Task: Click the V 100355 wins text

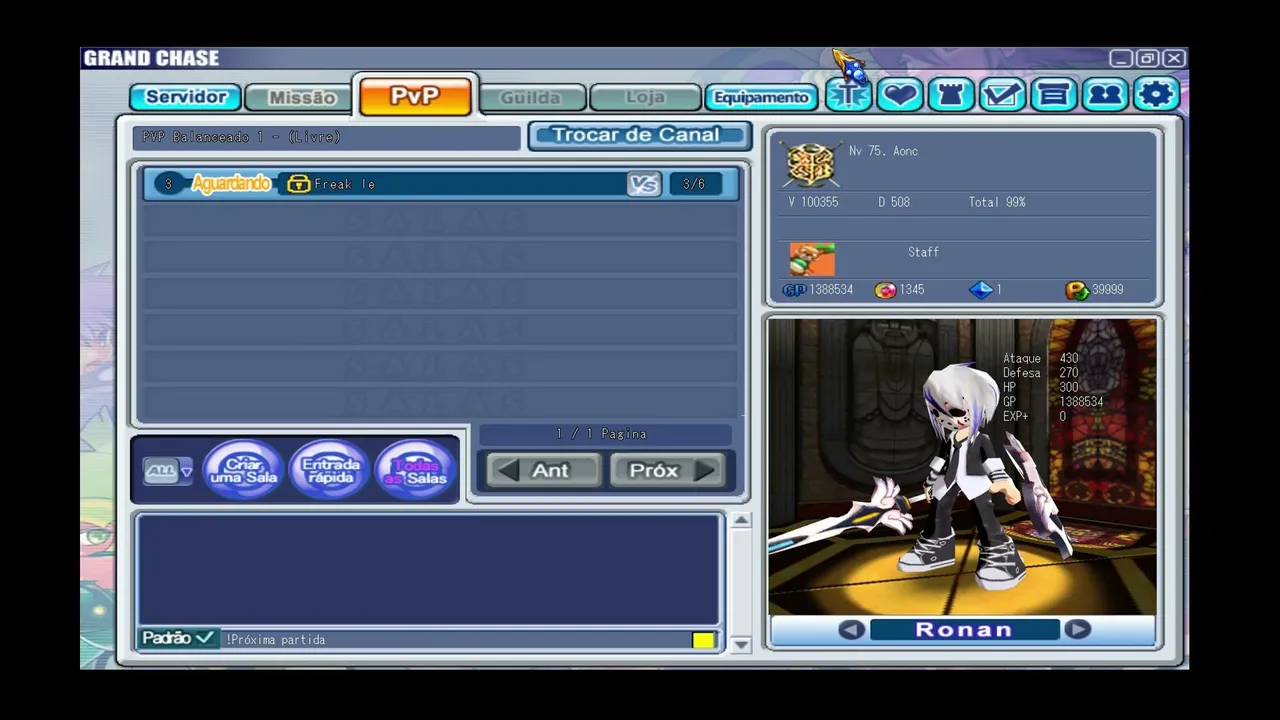Action: pyautogui.click(x=813, y=202)
